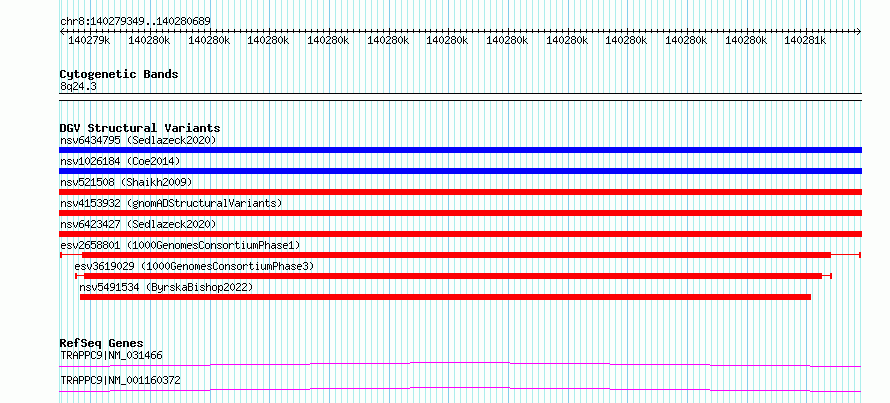Viewport: 890px width, 403px height.
Task: Click the red bar of nsv521508
Action: click(x=460, y=192)
